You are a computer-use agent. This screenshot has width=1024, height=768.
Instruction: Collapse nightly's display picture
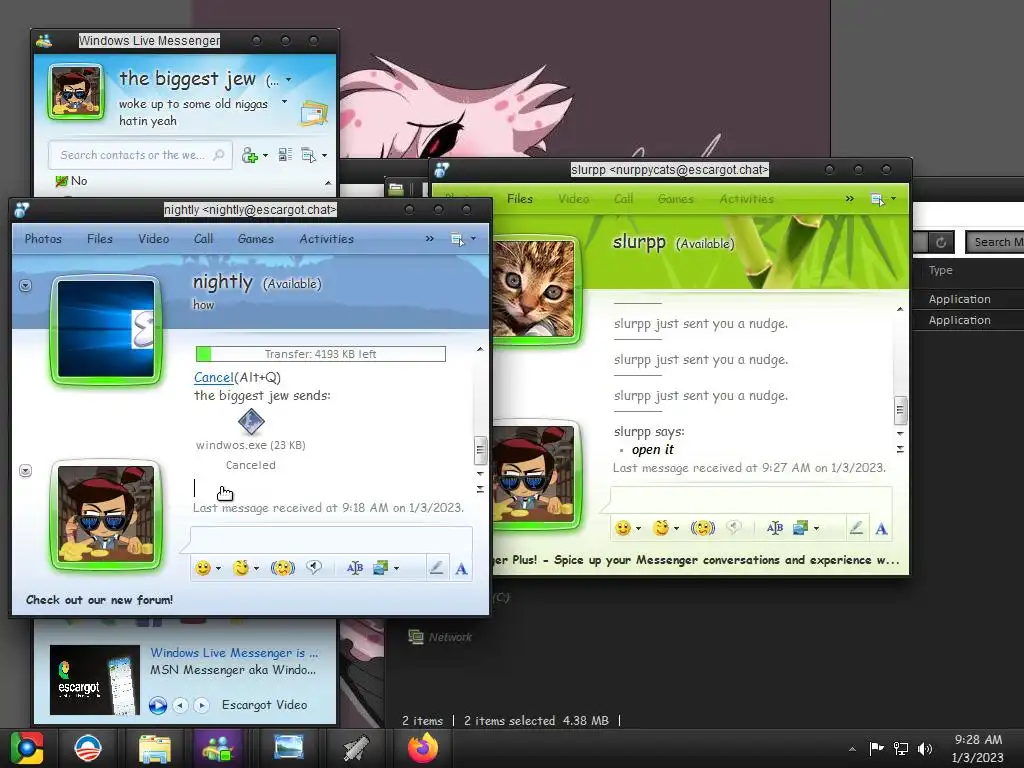(25, 285)
